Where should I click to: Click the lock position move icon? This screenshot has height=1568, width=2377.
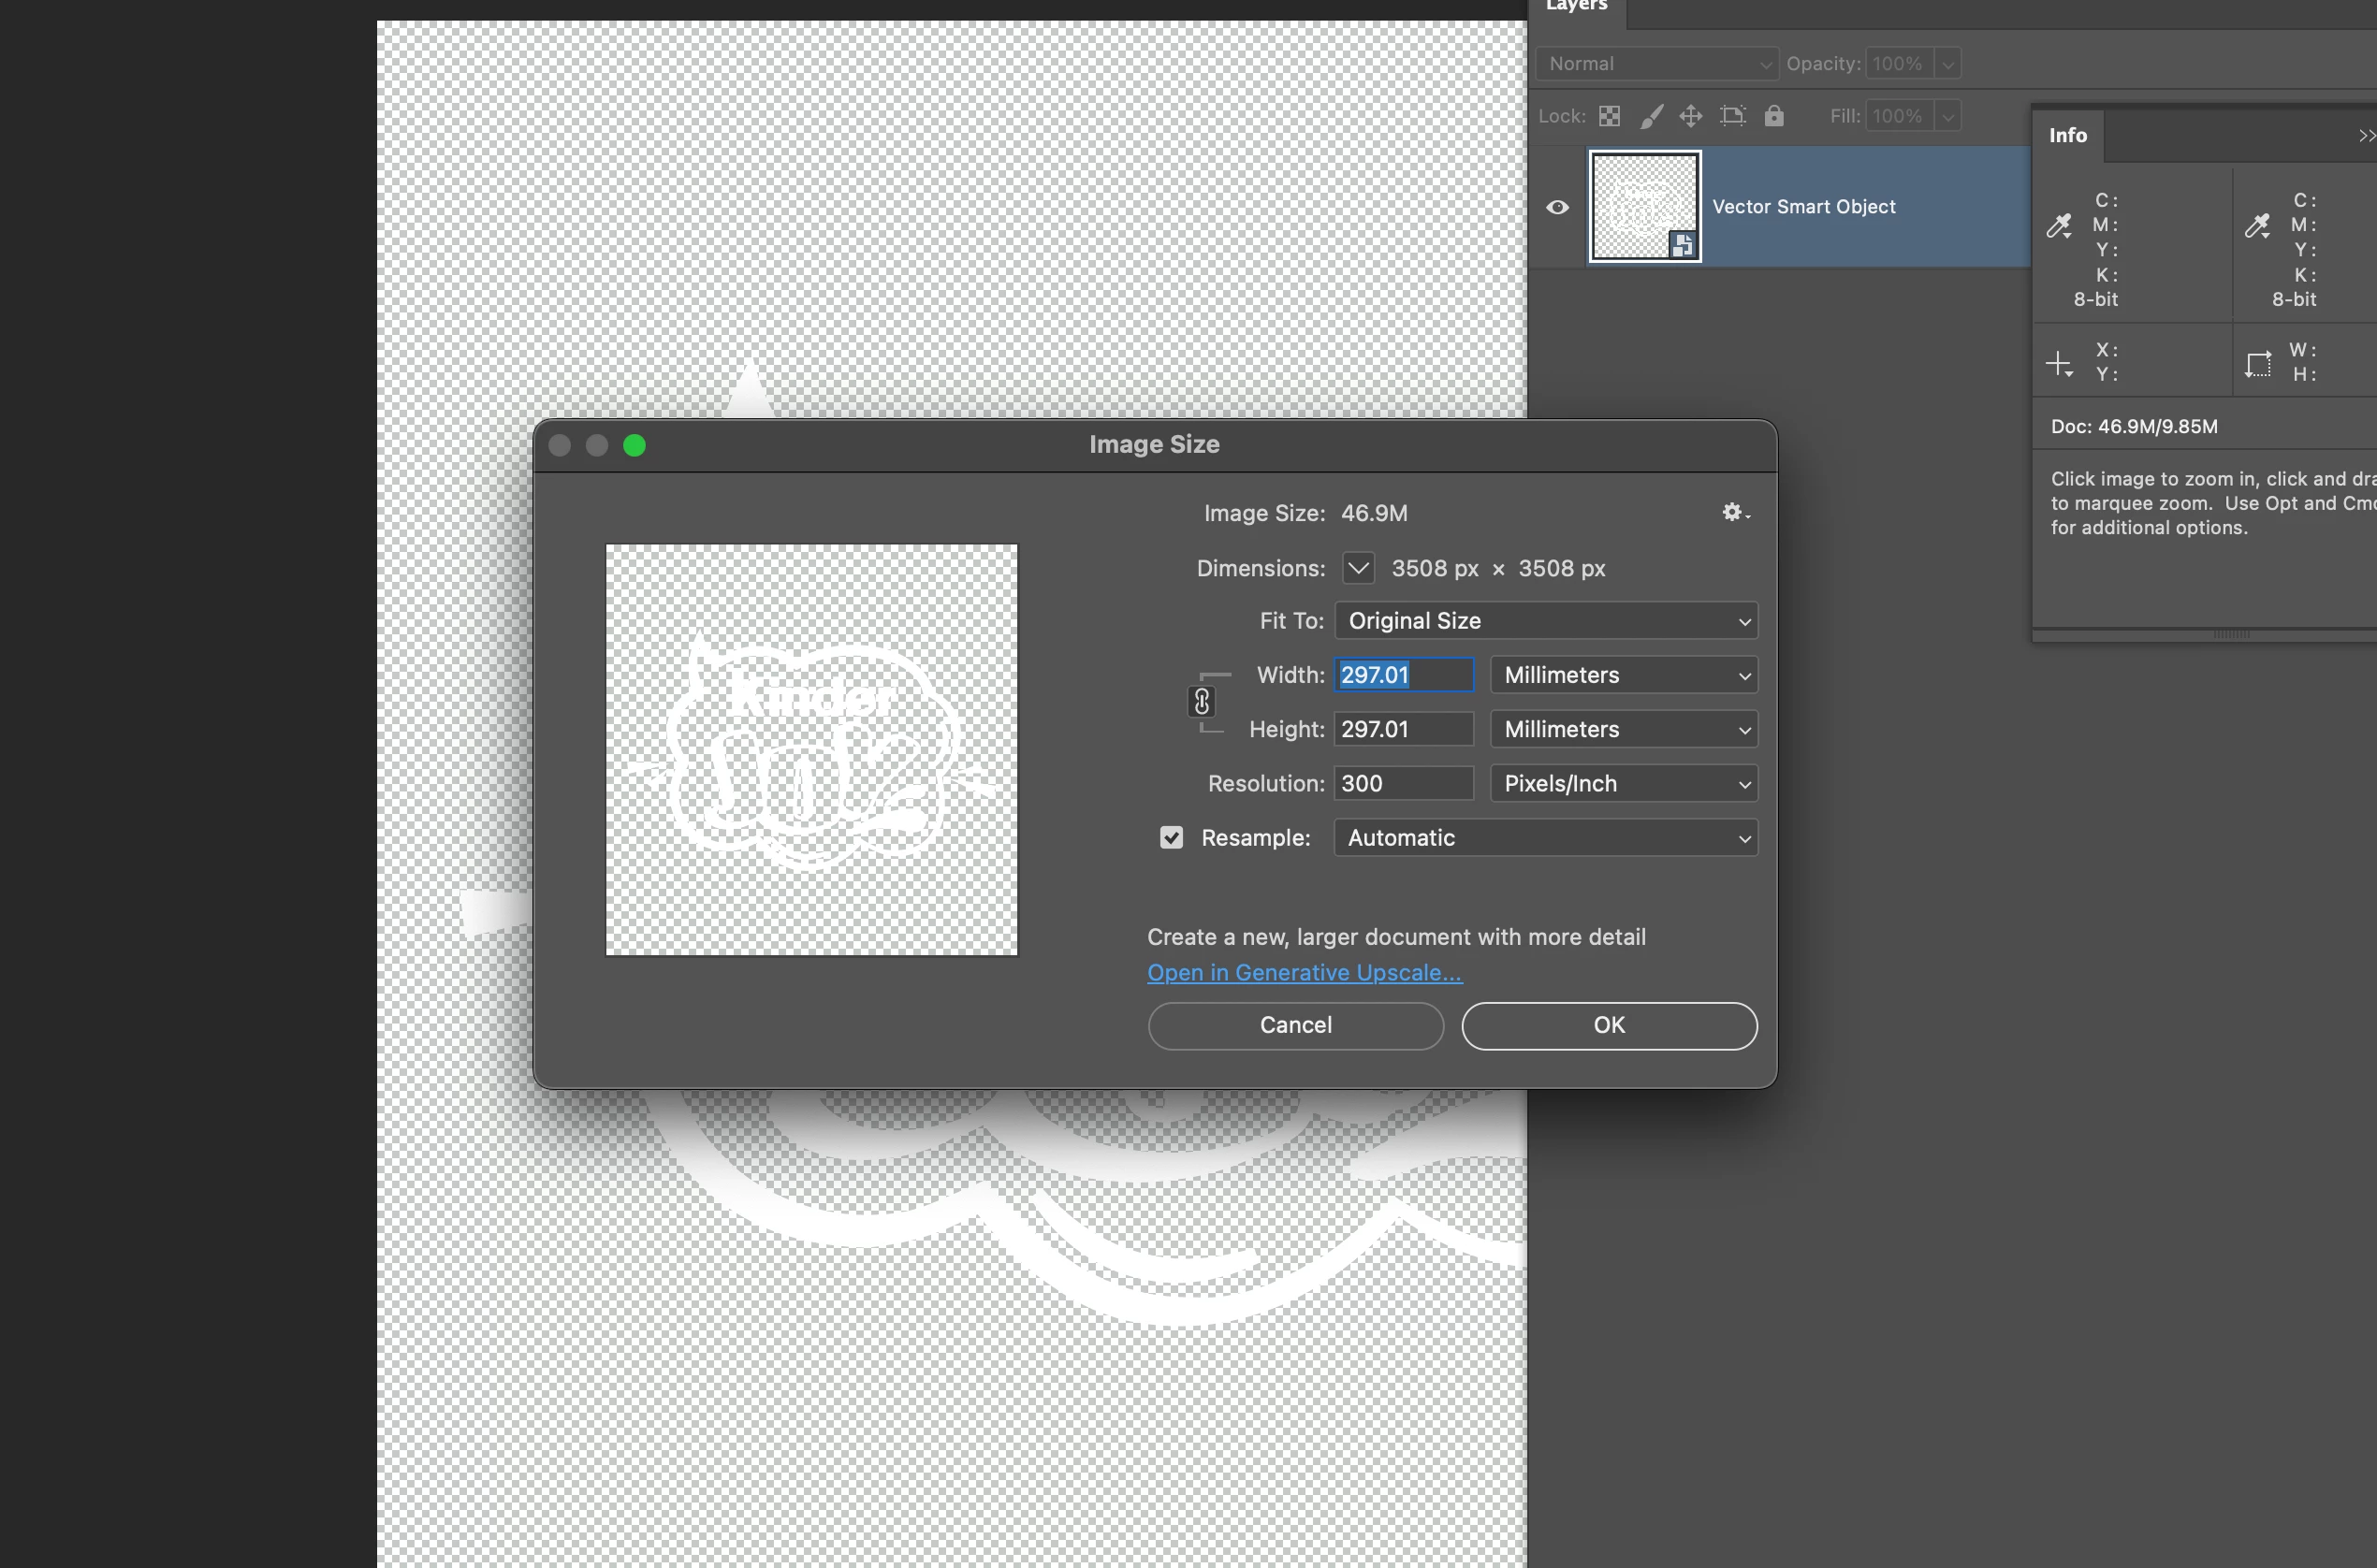tap(1691, 116)
